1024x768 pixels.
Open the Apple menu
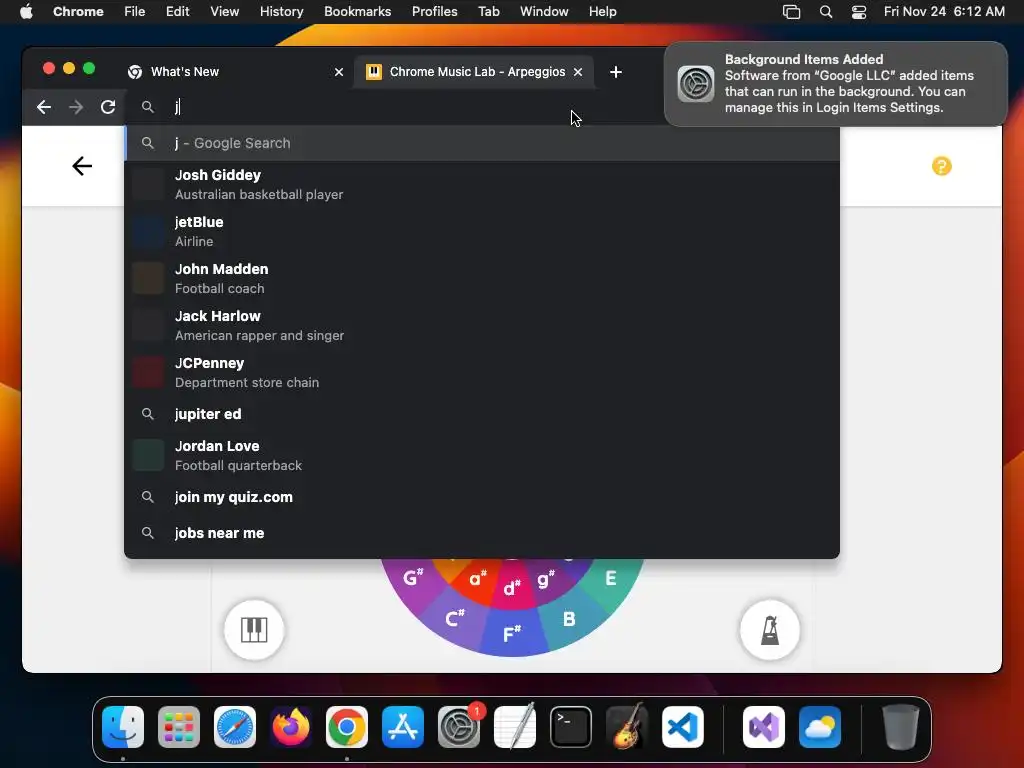click(x=26, y=11)
